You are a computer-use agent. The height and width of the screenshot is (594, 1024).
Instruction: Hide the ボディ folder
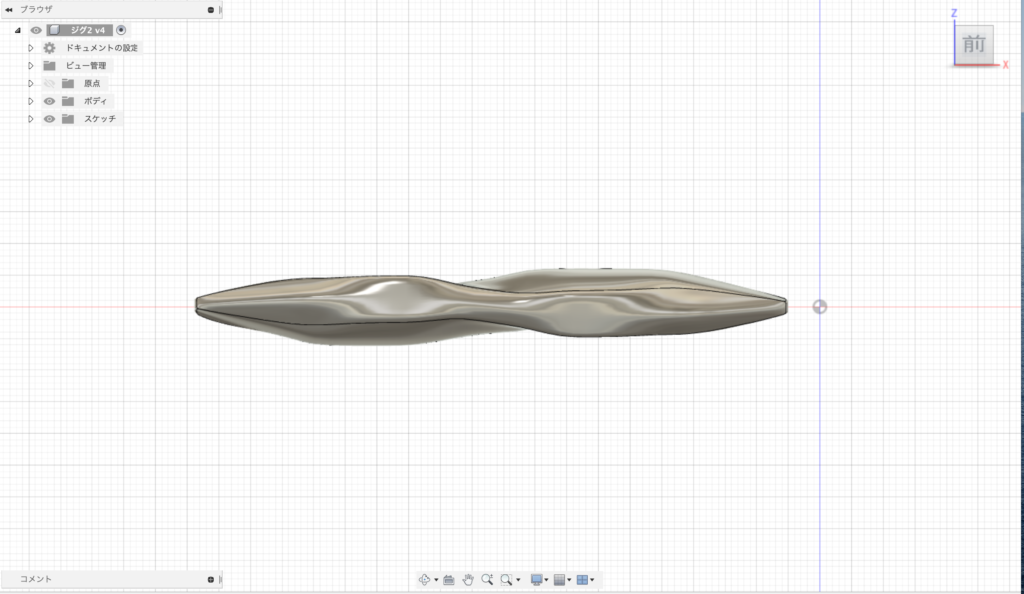[x=49, y=101]
